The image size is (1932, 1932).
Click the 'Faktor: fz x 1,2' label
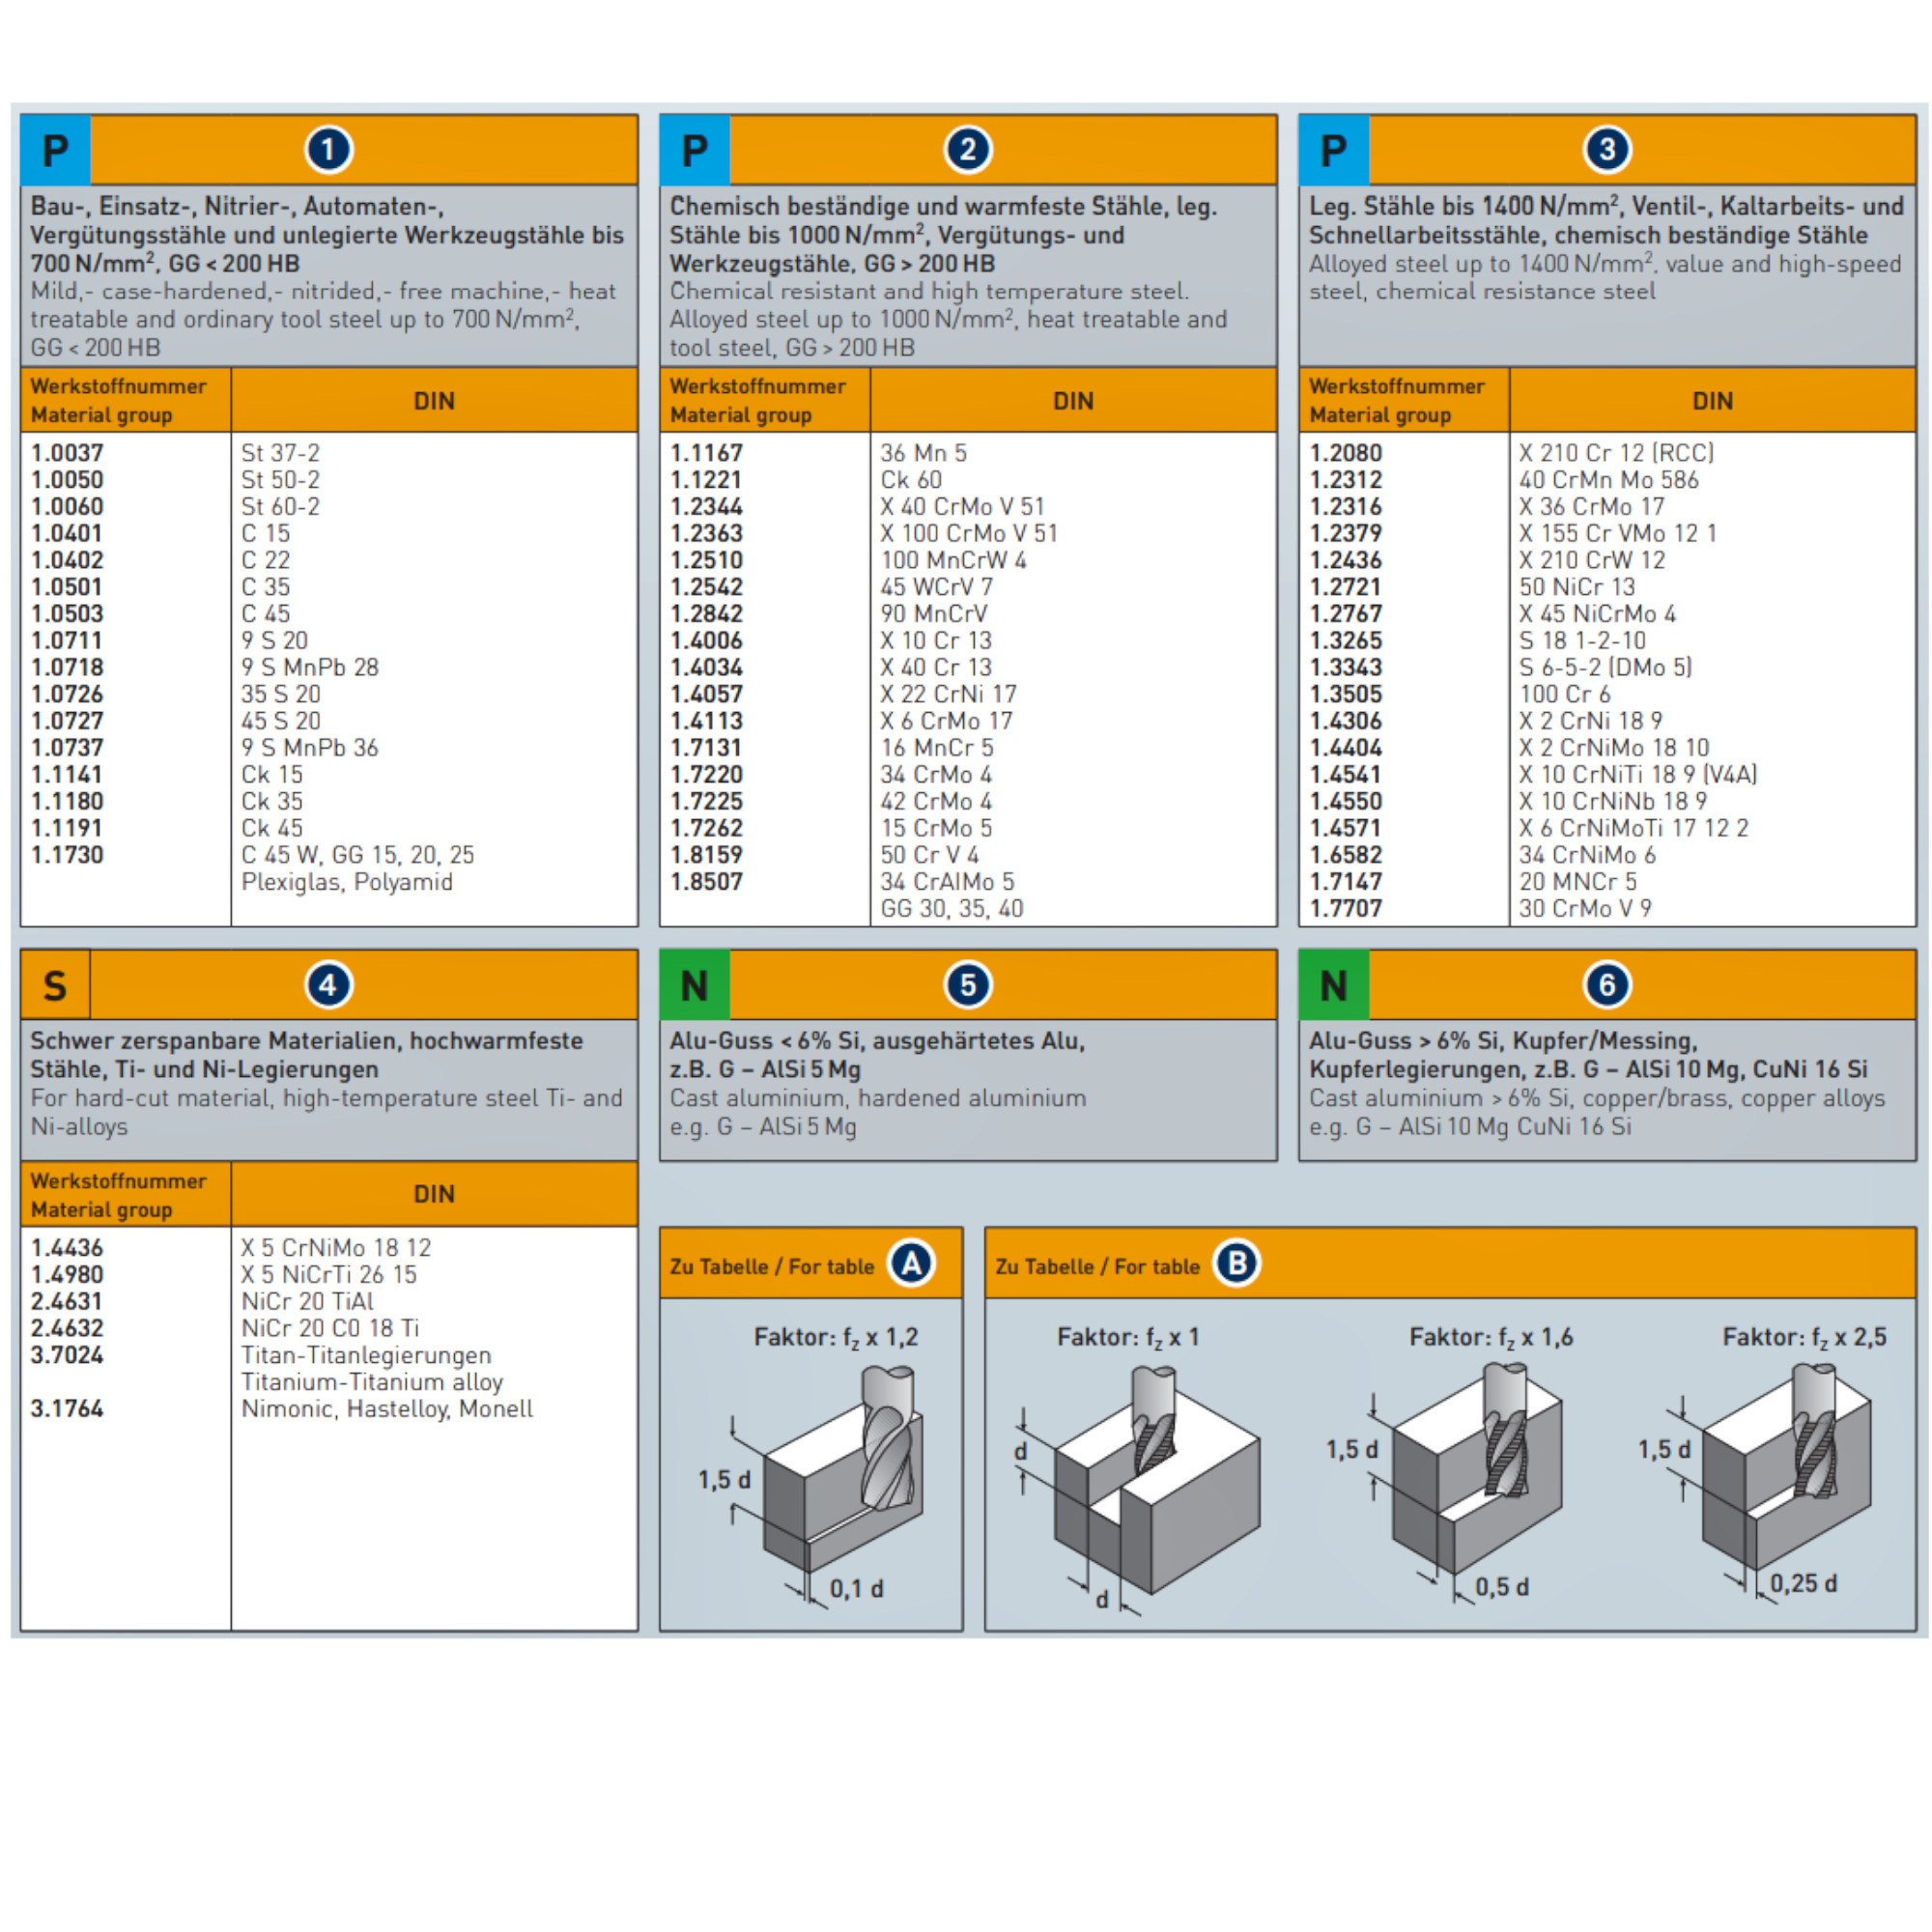[836, 1338]
